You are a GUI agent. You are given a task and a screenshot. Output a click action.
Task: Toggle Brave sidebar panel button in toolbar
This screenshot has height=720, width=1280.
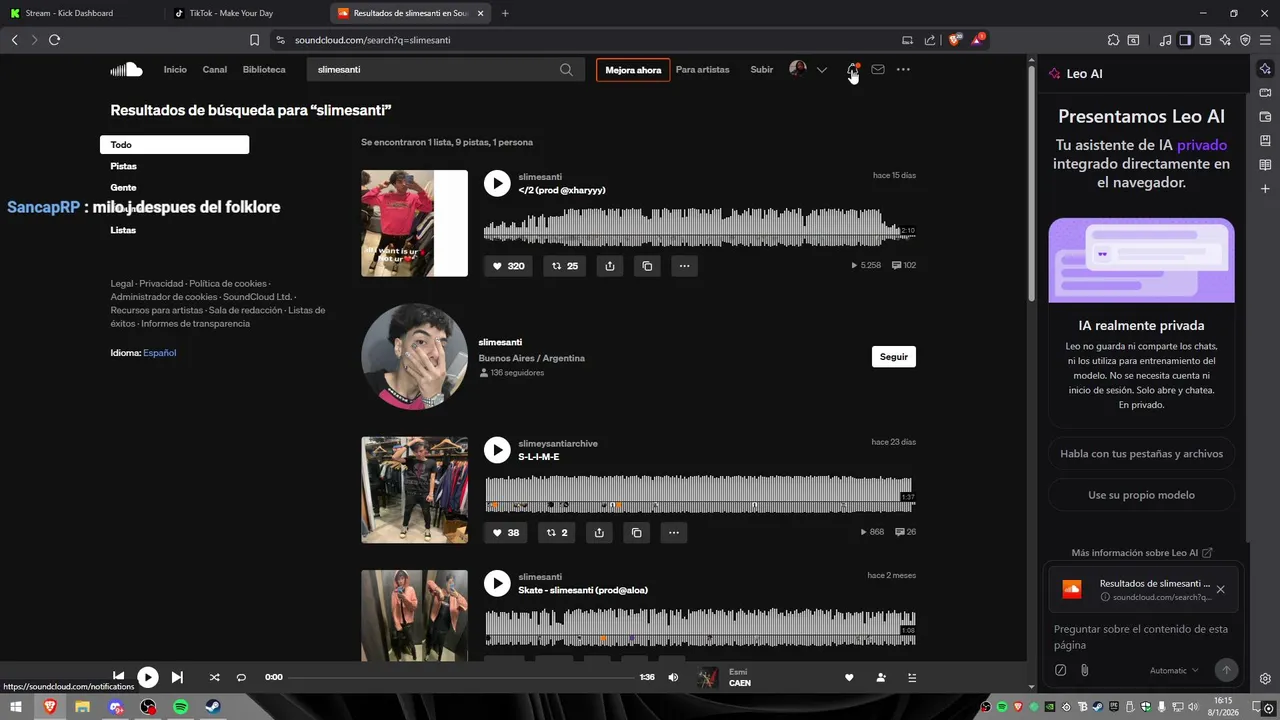coord(1185,40)
